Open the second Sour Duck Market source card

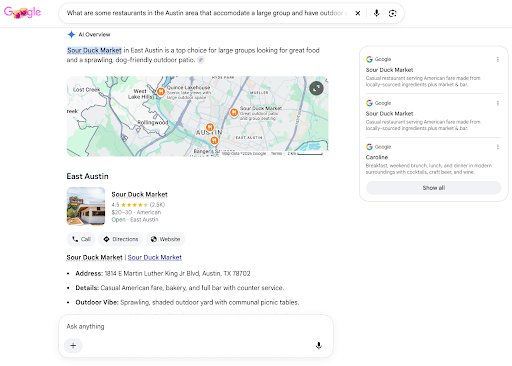(433, 115)
